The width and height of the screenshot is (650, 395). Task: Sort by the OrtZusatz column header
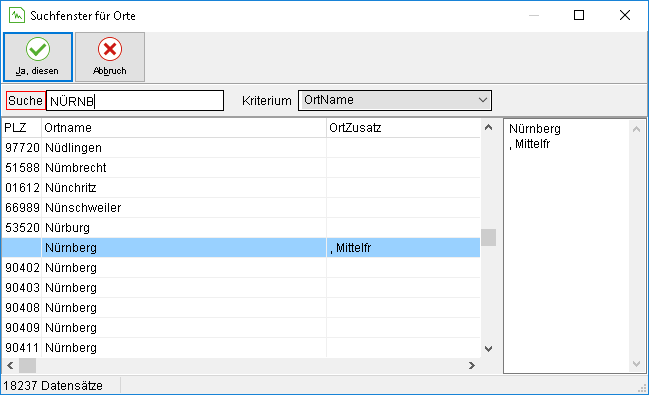[403, 128]
